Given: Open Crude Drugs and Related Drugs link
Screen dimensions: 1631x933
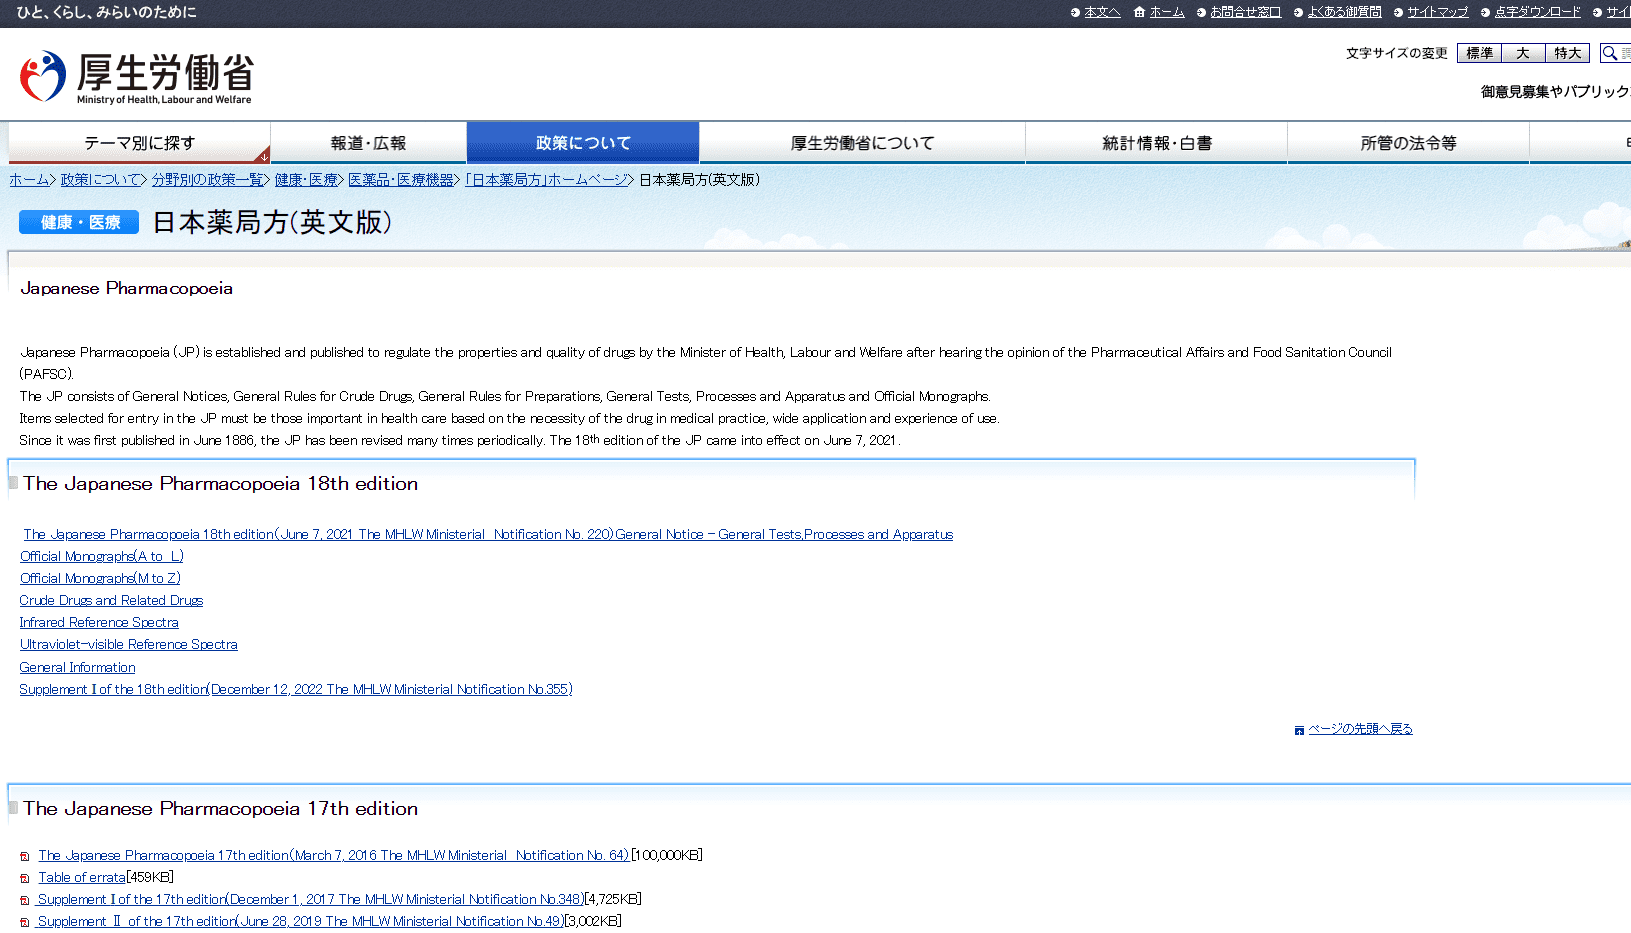Looking at the screenshot, I should 111,600.
